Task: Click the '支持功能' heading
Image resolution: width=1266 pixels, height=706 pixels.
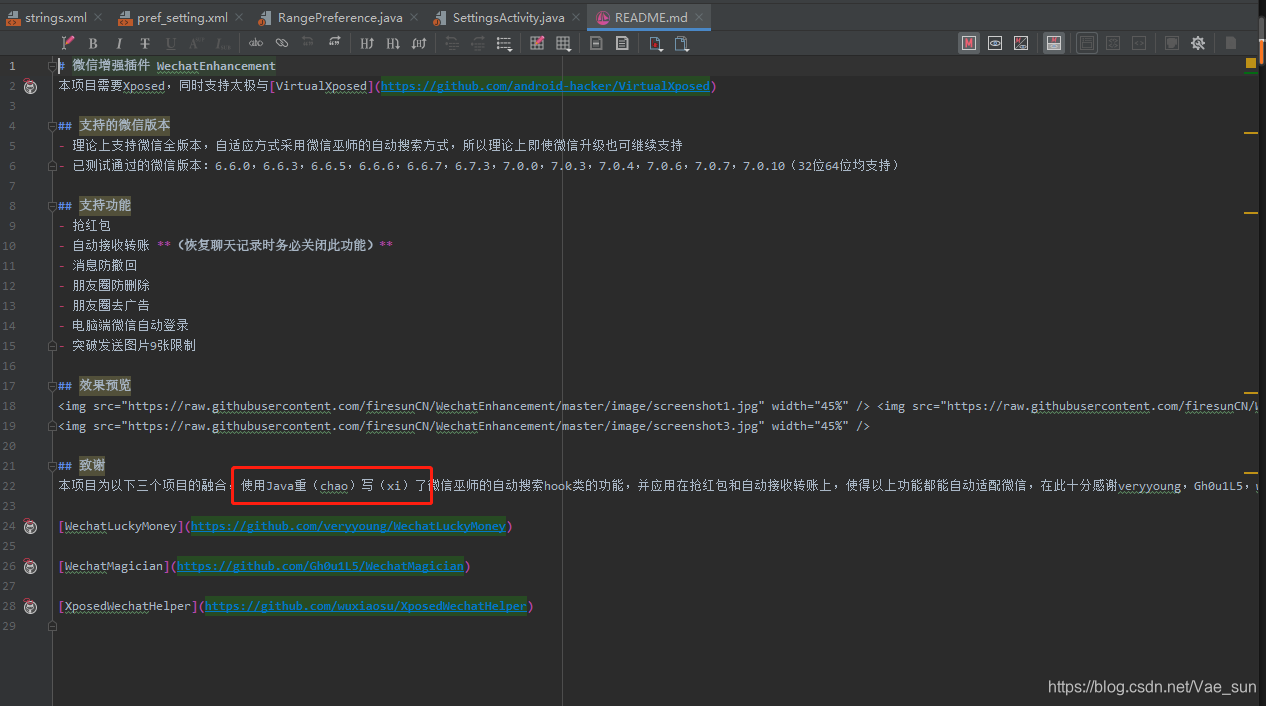Action: point(105,205)
